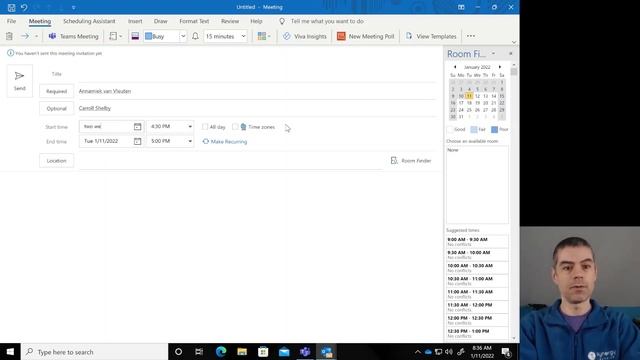
Task: Select suggested time 12:00 PM - 12:30 PM
Action: tap(477, 320)
